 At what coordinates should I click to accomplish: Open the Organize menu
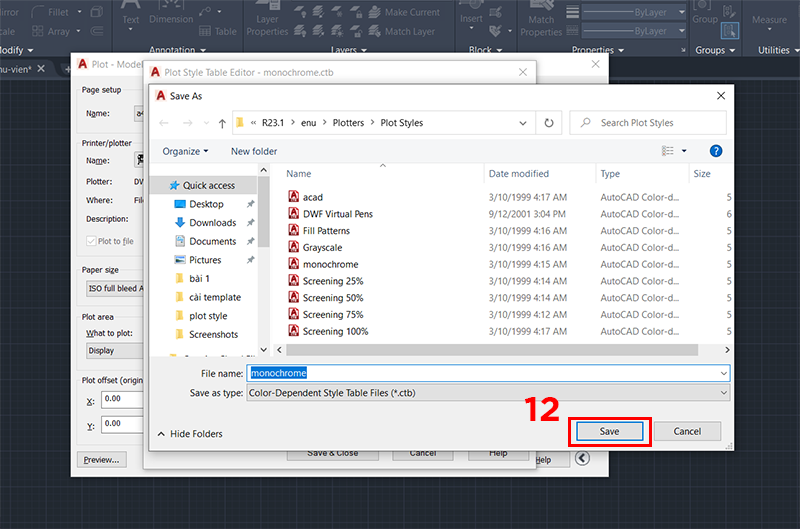tap(186, 151)
